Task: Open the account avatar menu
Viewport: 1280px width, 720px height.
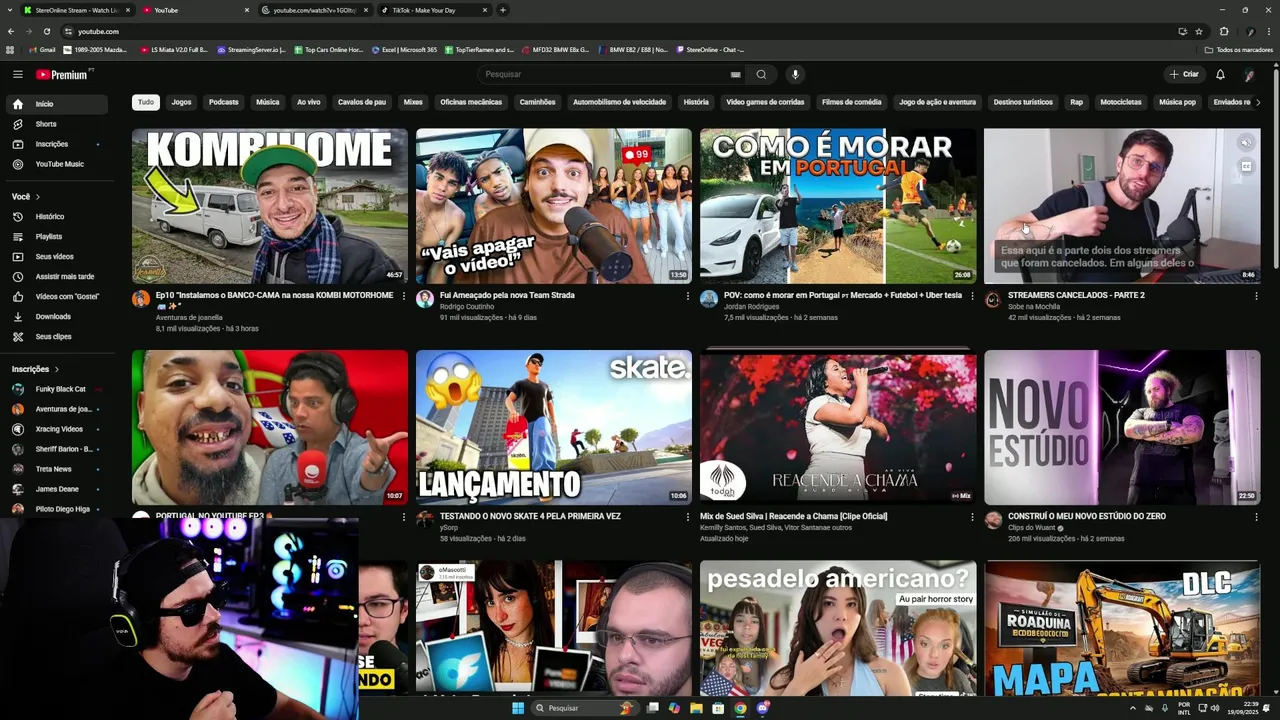Action: (1249, 74)
